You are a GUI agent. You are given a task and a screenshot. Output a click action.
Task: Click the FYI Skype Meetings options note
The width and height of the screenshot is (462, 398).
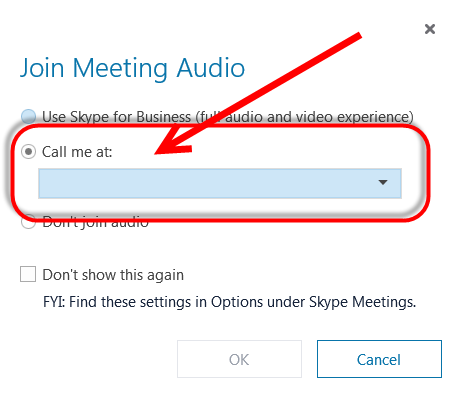click(230, 302)
